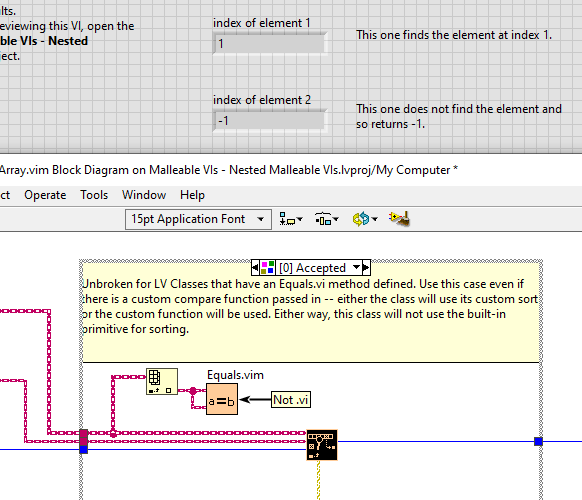582x500 pixels.
Task: Open the Help menu
Action: coord(192,195)
